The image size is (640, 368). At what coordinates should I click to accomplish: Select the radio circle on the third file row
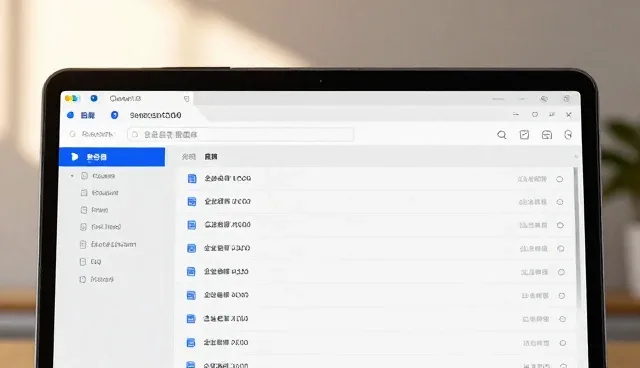[x=560, y=225]
